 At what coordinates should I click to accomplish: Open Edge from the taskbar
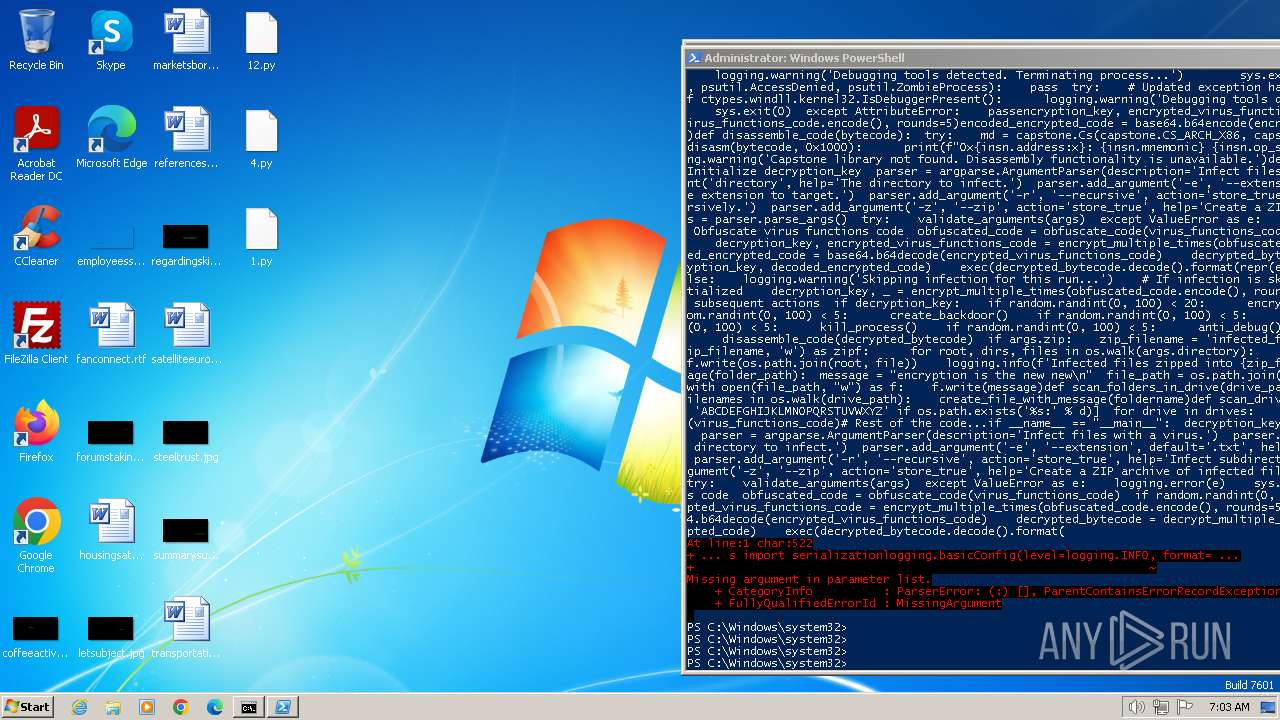pyautogui.click(x=215, y=707)
